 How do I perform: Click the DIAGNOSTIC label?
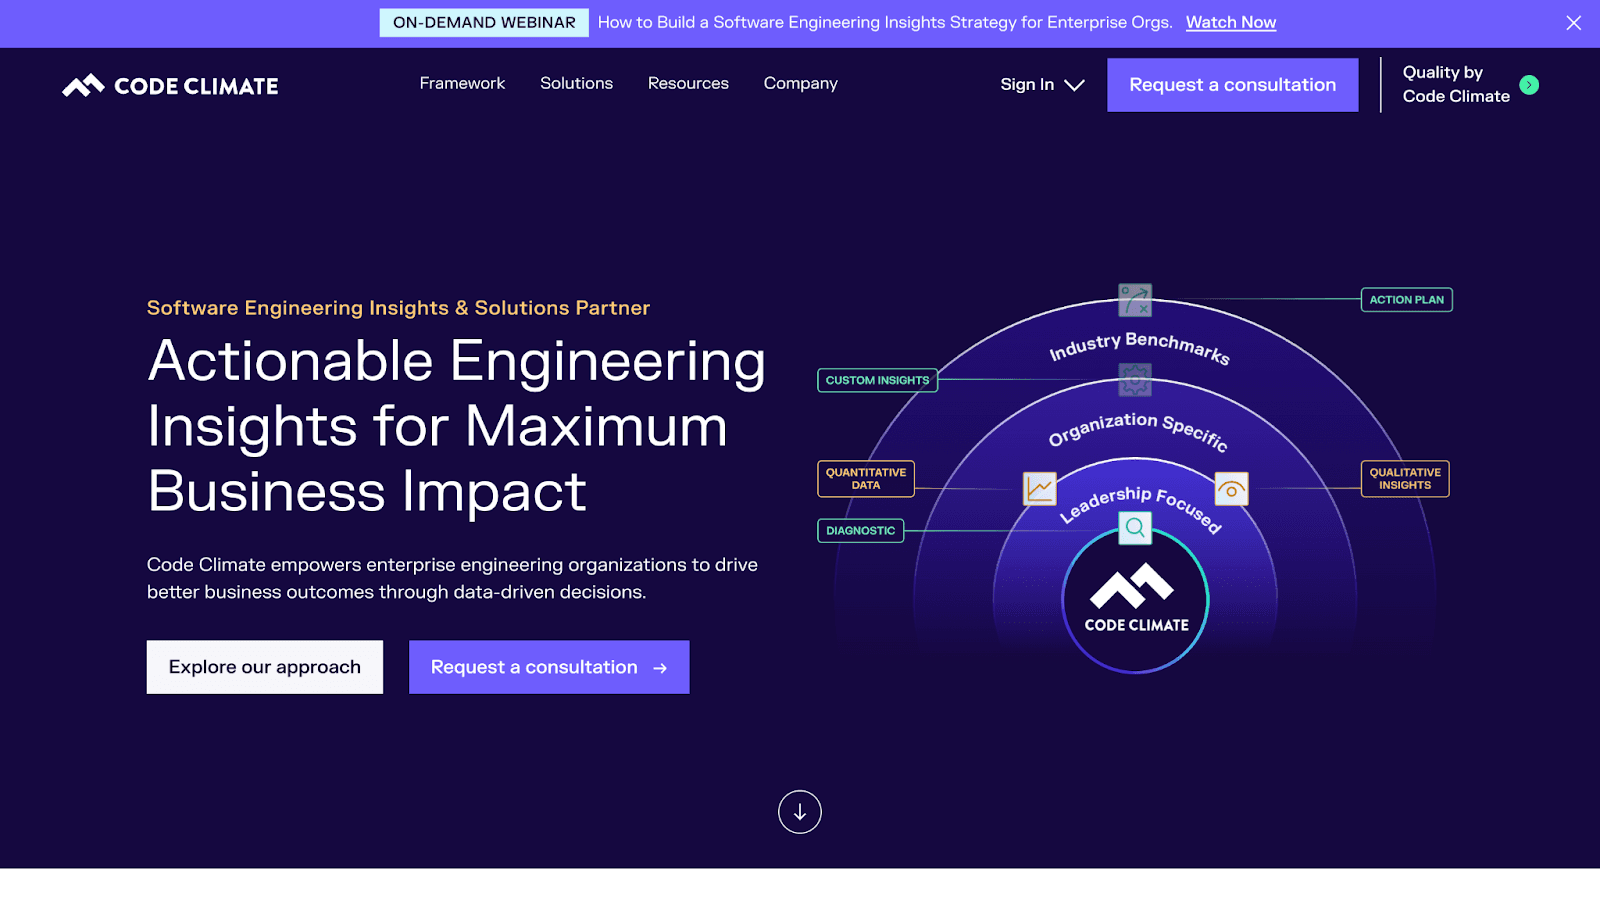[860, 531]
